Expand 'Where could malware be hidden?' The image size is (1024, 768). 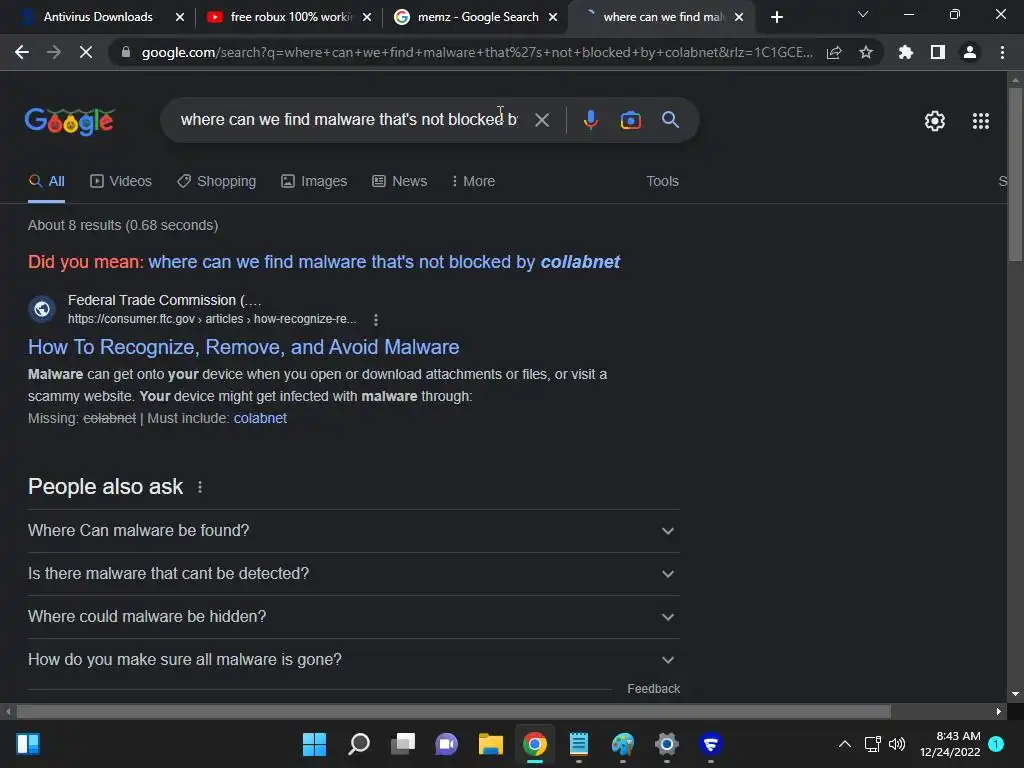(x=353, y=616)
